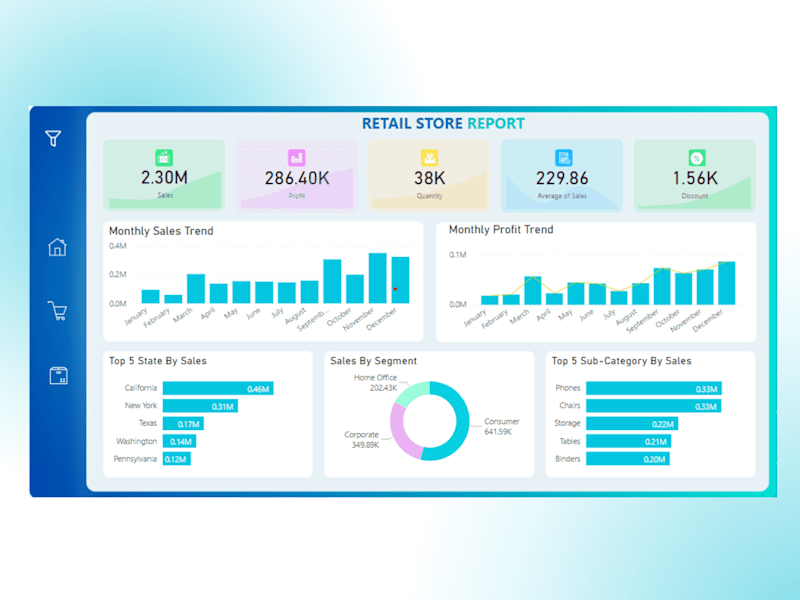Open the product box icon in sidebar

[58, 376]
